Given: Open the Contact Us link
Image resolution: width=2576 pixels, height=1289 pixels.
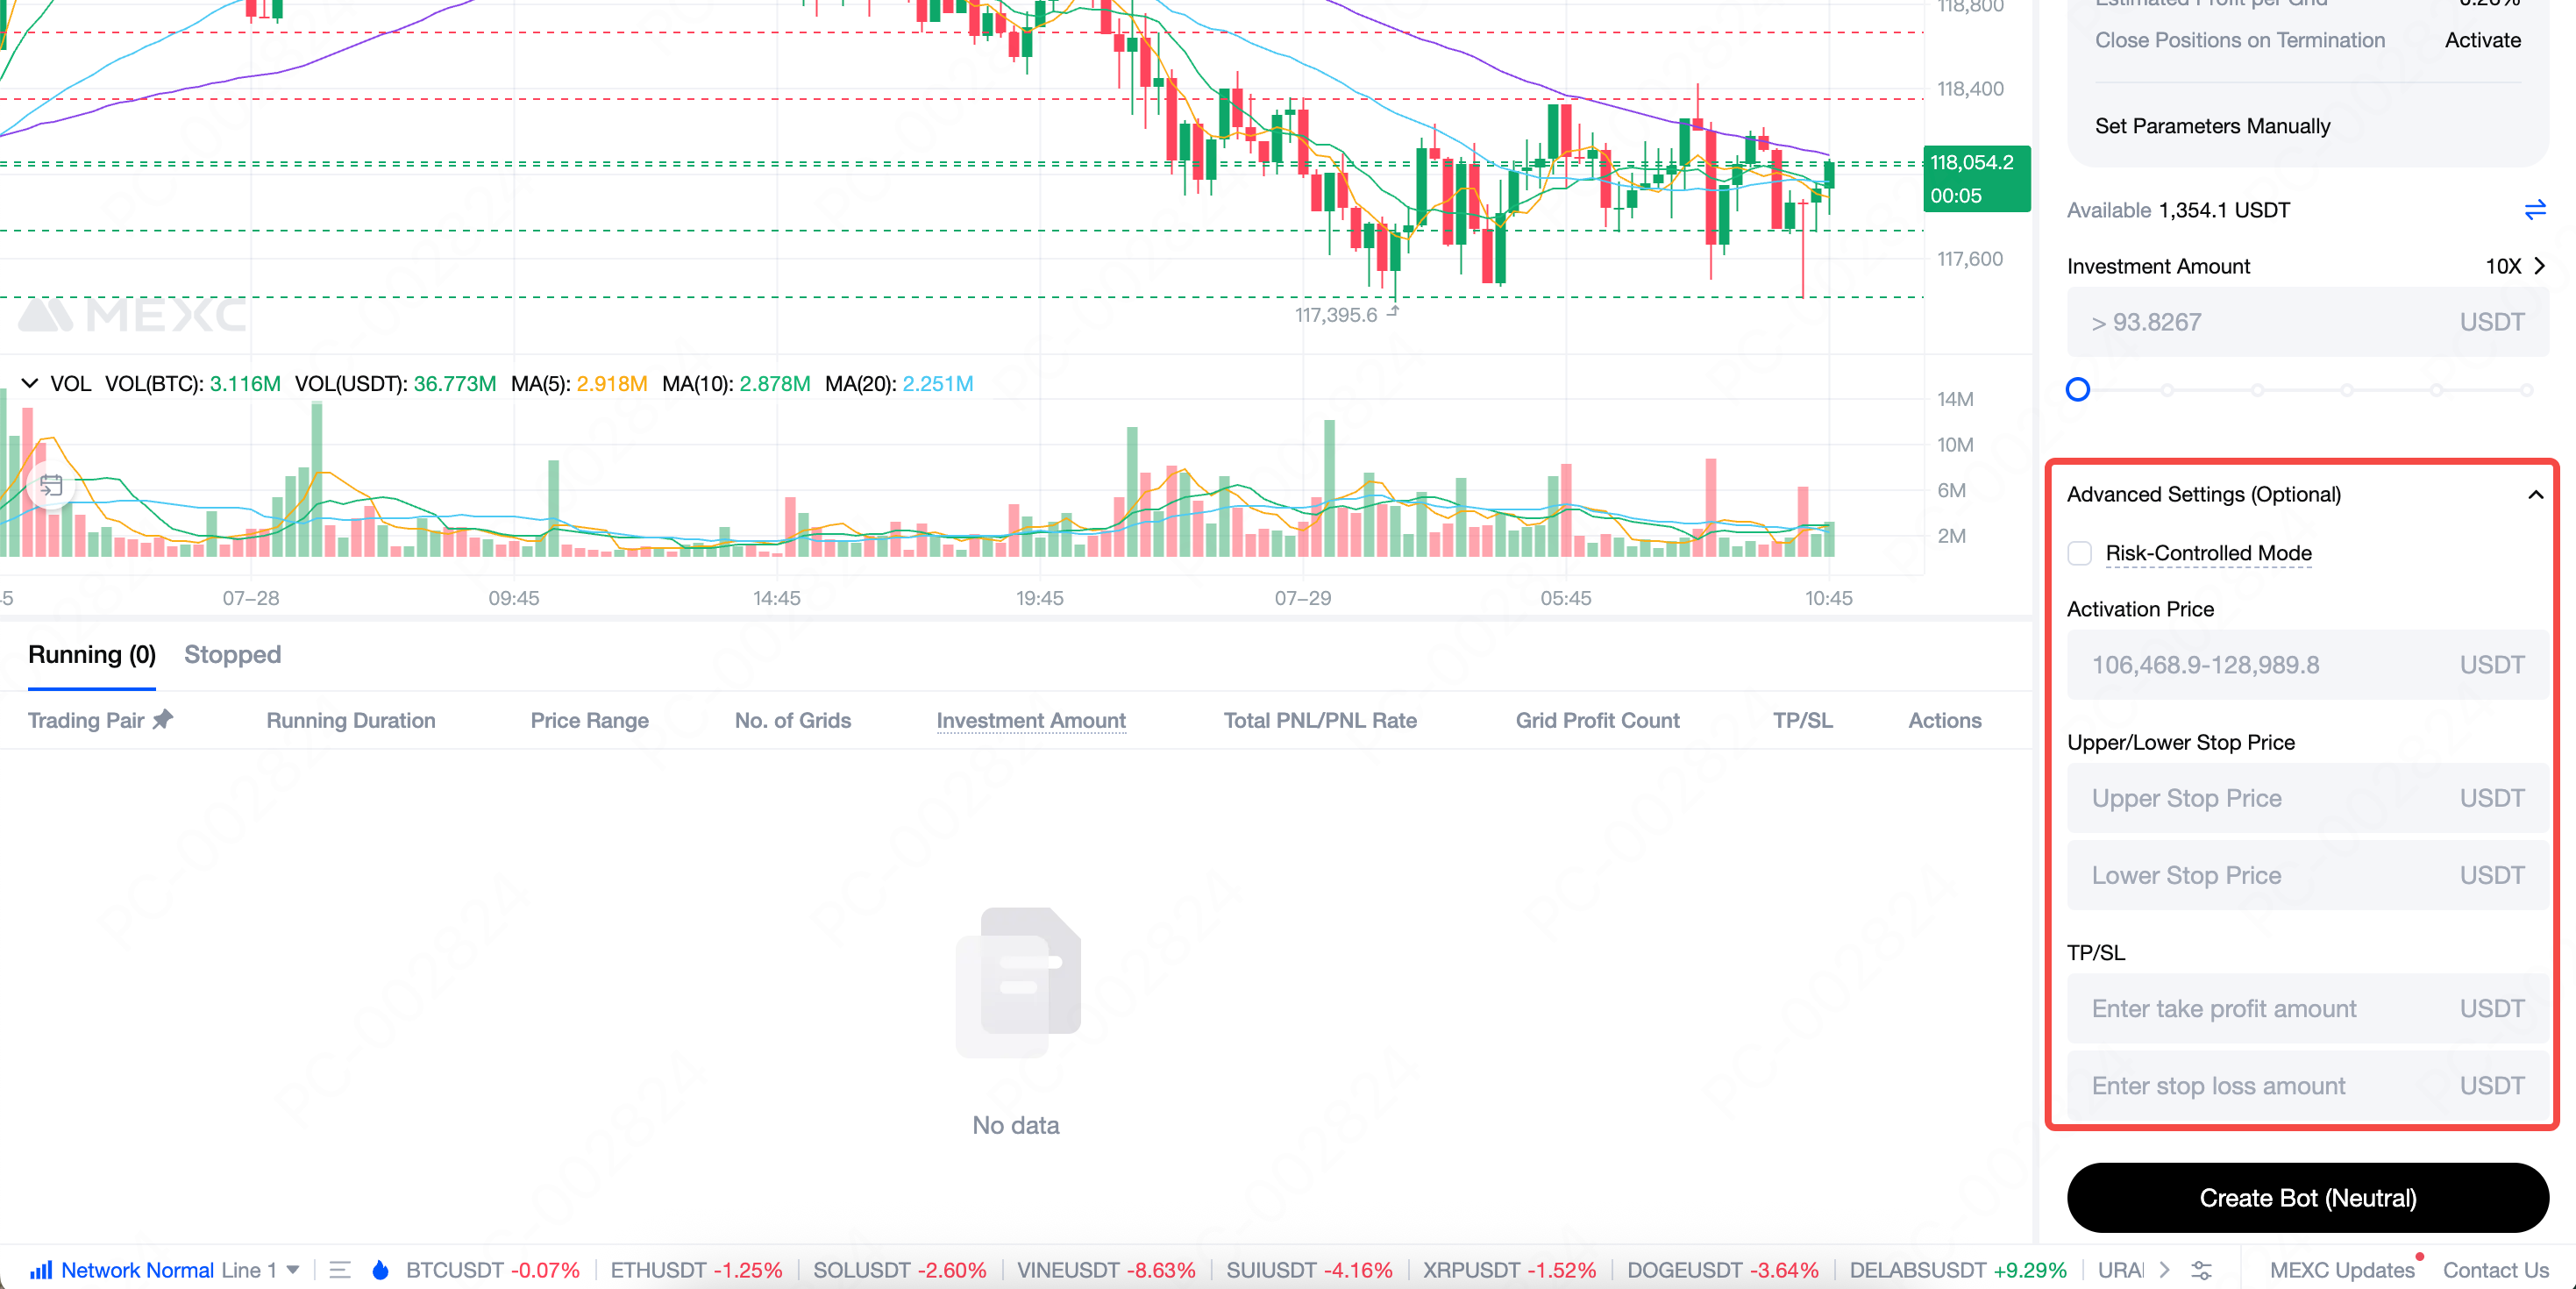Looking at the screenshot, I should point(2495,1270).
